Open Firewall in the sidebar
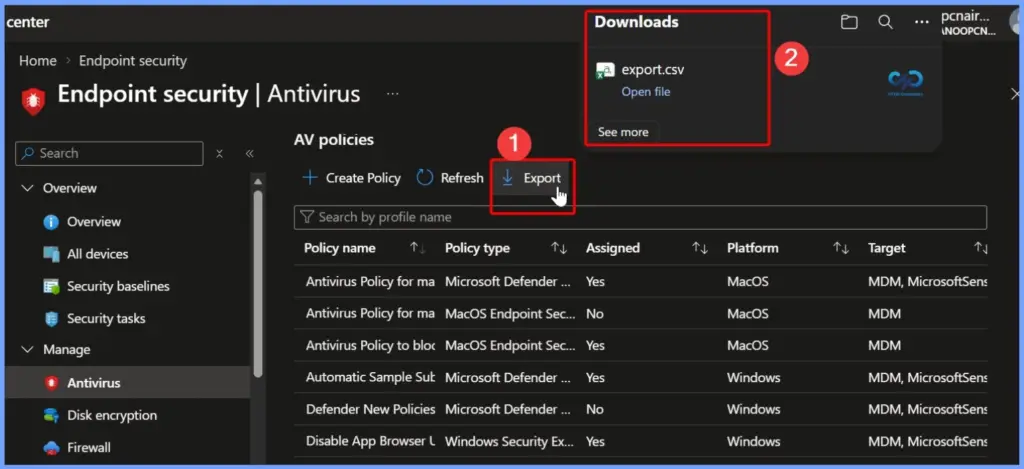This screenshot has width=1024, height=469. pyautogui.click(x=88, y=448)
